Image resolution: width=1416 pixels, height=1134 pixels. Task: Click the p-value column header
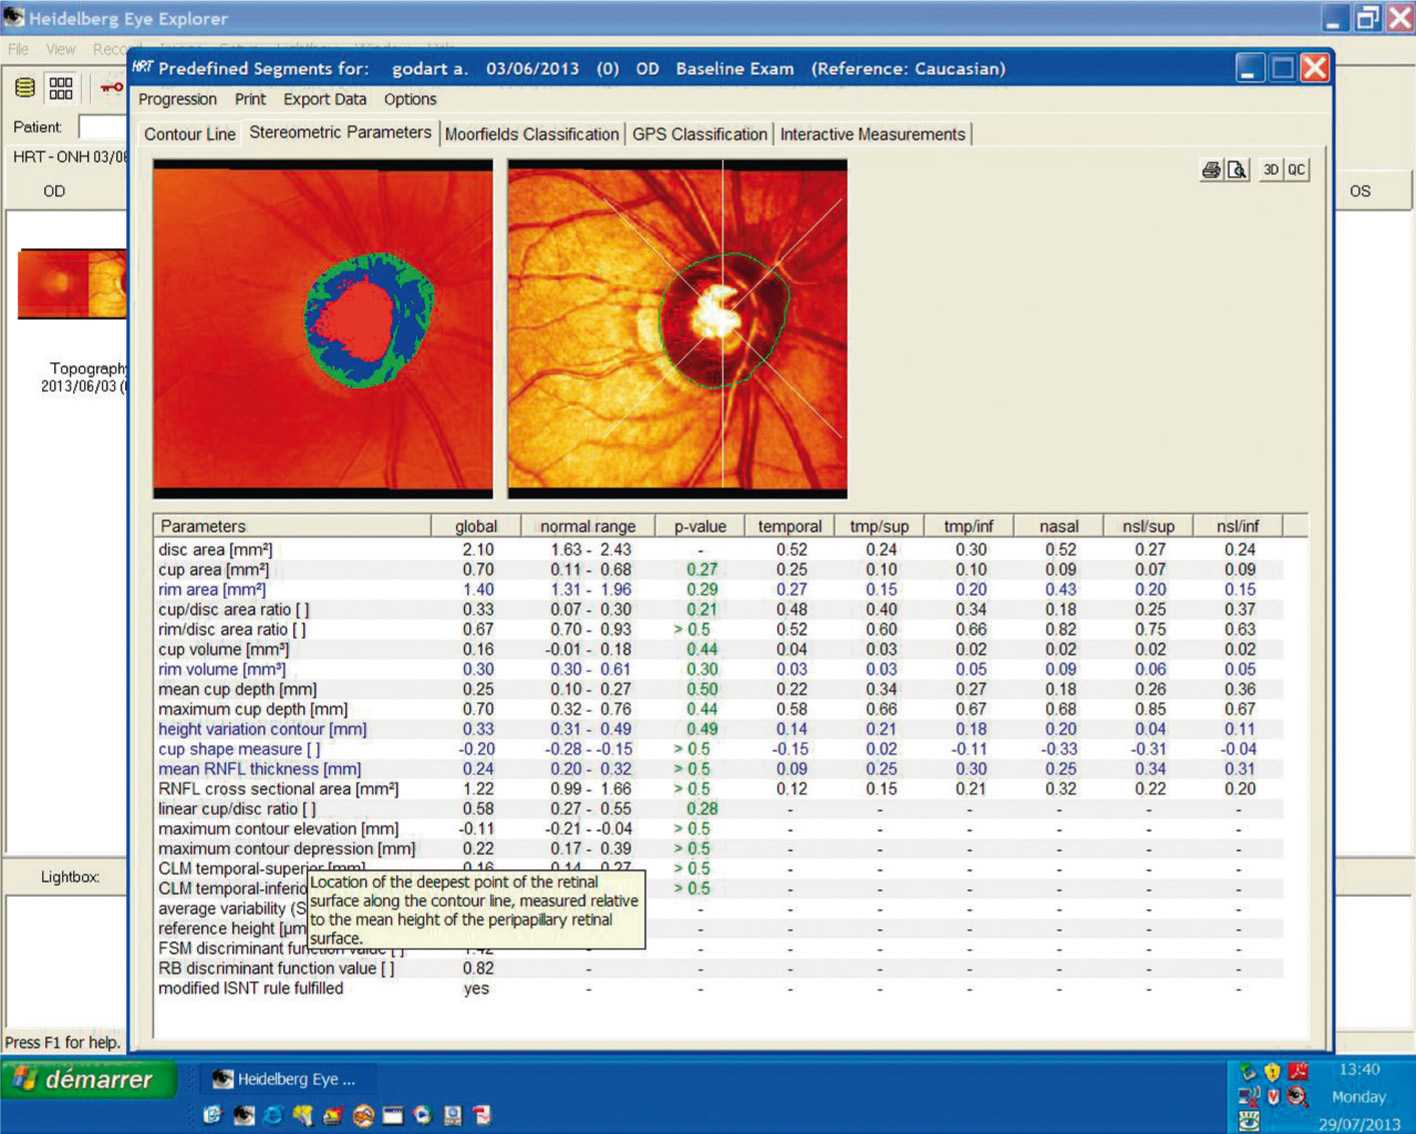tap(699, 526)
